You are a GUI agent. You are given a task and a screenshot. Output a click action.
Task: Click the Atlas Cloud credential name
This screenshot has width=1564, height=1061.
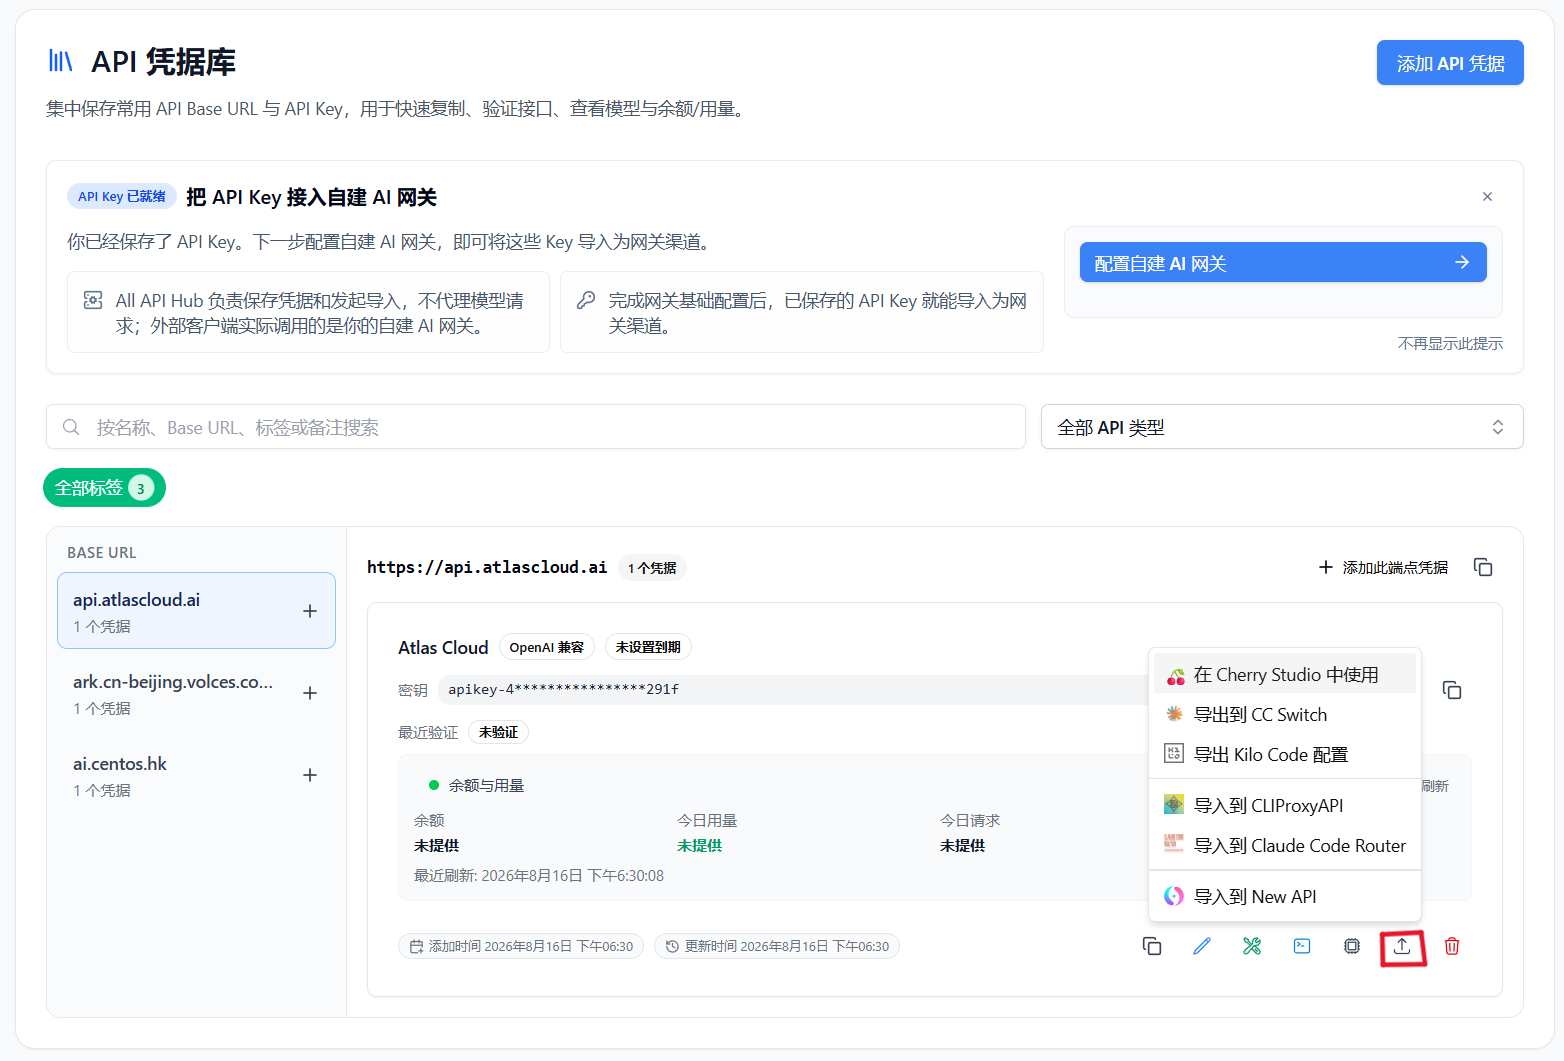tap(443, 647)
